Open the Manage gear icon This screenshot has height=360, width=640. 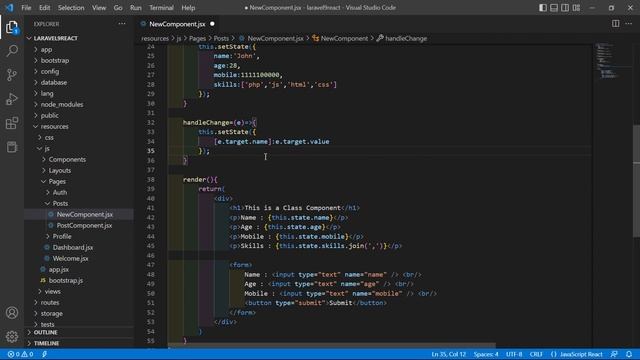pyautogui.click(x=12, y=336)
